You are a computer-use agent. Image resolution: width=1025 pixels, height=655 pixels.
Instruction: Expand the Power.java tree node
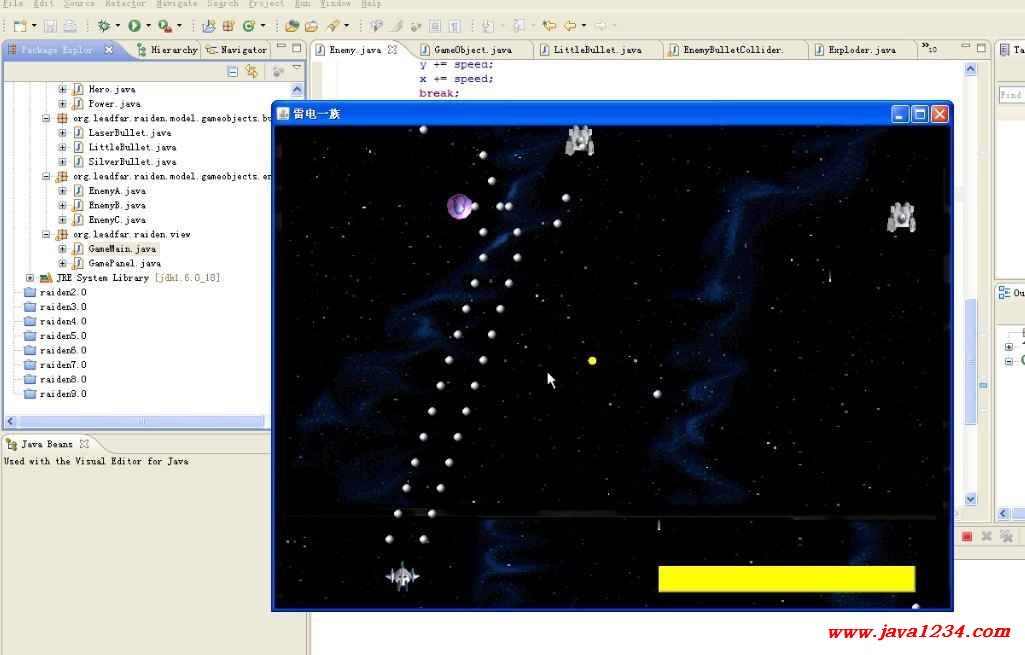(x=62, y=103)
